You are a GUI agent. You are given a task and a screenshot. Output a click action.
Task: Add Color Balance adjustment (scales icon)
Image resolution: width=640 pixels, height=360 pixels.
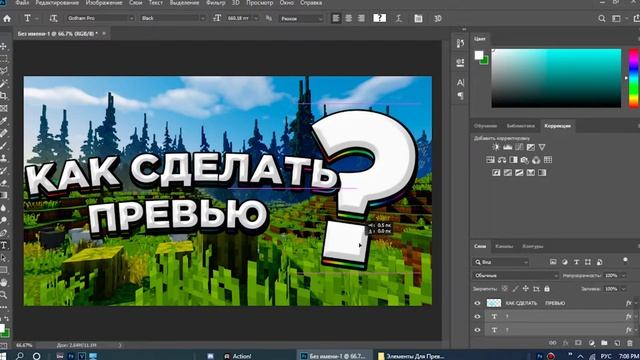502,160
